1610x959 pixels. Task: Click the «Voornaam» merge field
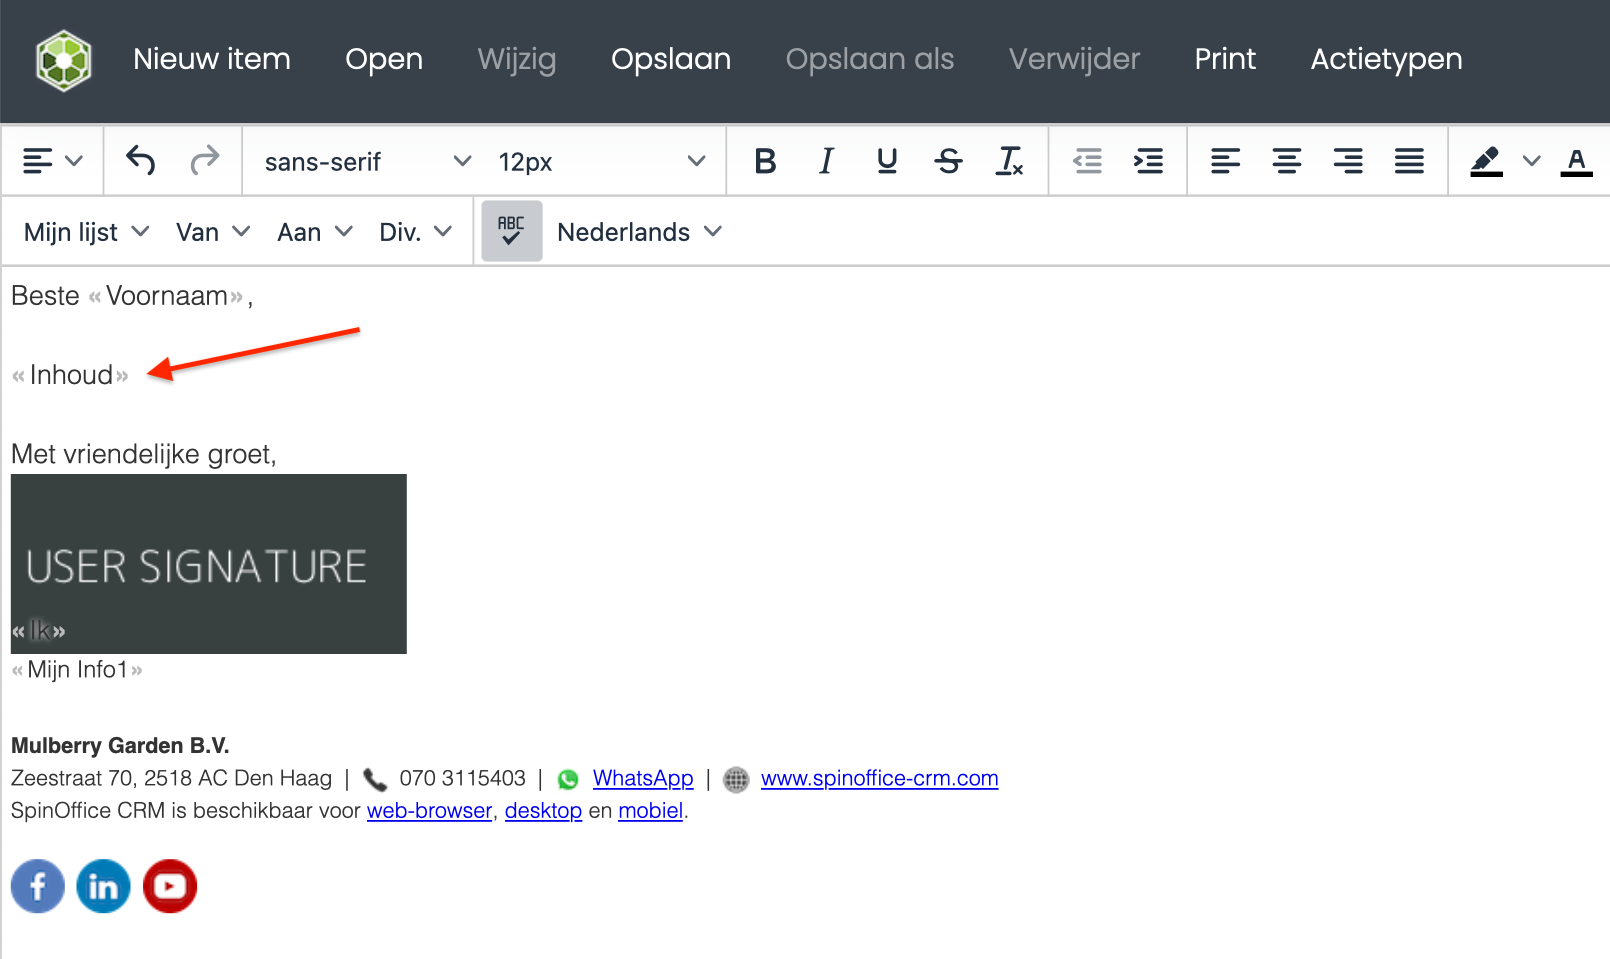pyautogui.click(x=166, y=296)
